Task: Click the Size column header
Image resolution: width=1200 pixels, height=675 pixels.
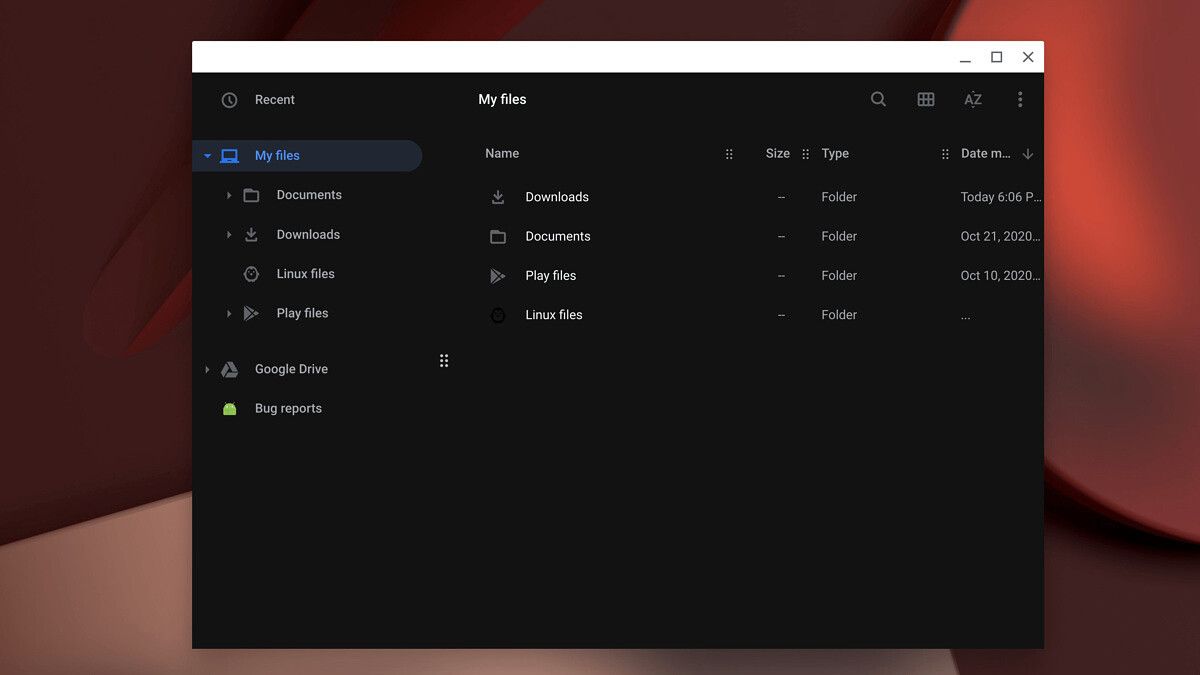Action: click(777, 153)
